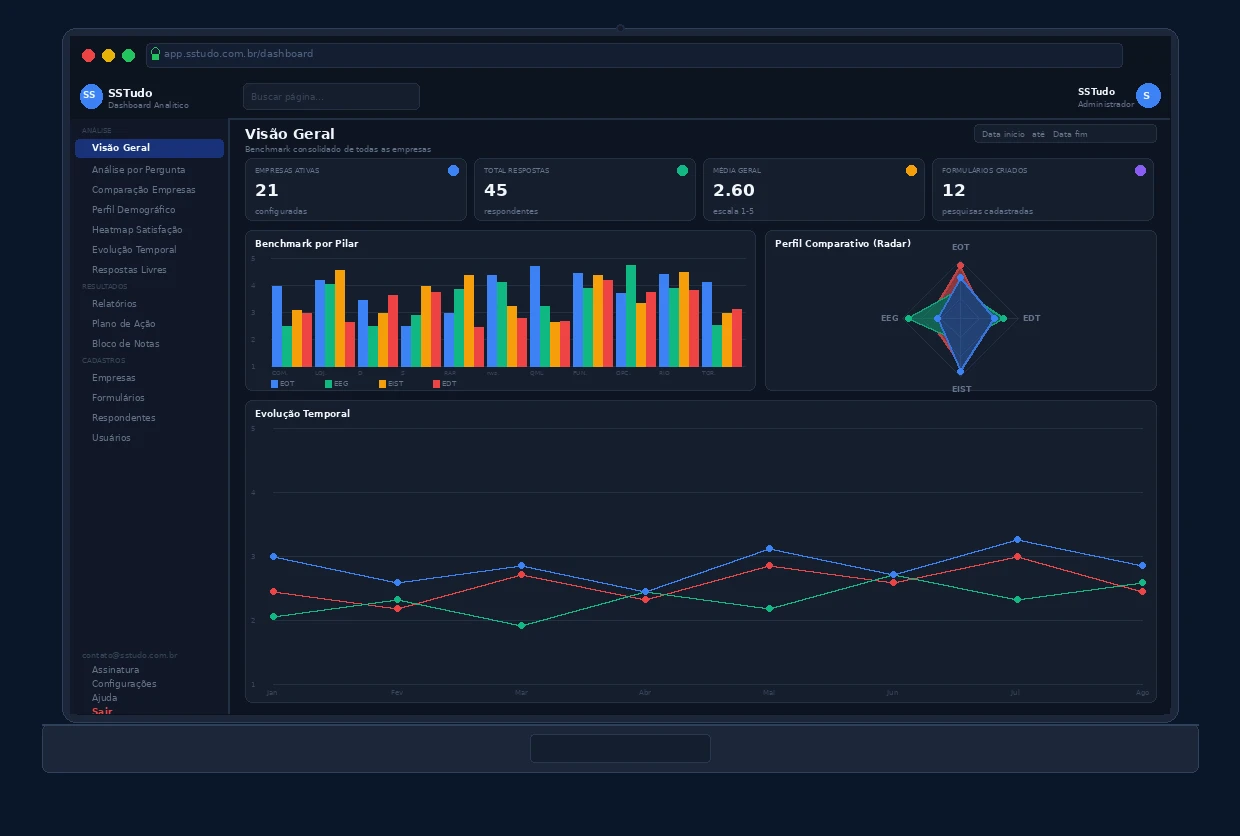The image size is (1240, 836).
Task: Click the Formulários Criados value 12
Action: point(954,190)
